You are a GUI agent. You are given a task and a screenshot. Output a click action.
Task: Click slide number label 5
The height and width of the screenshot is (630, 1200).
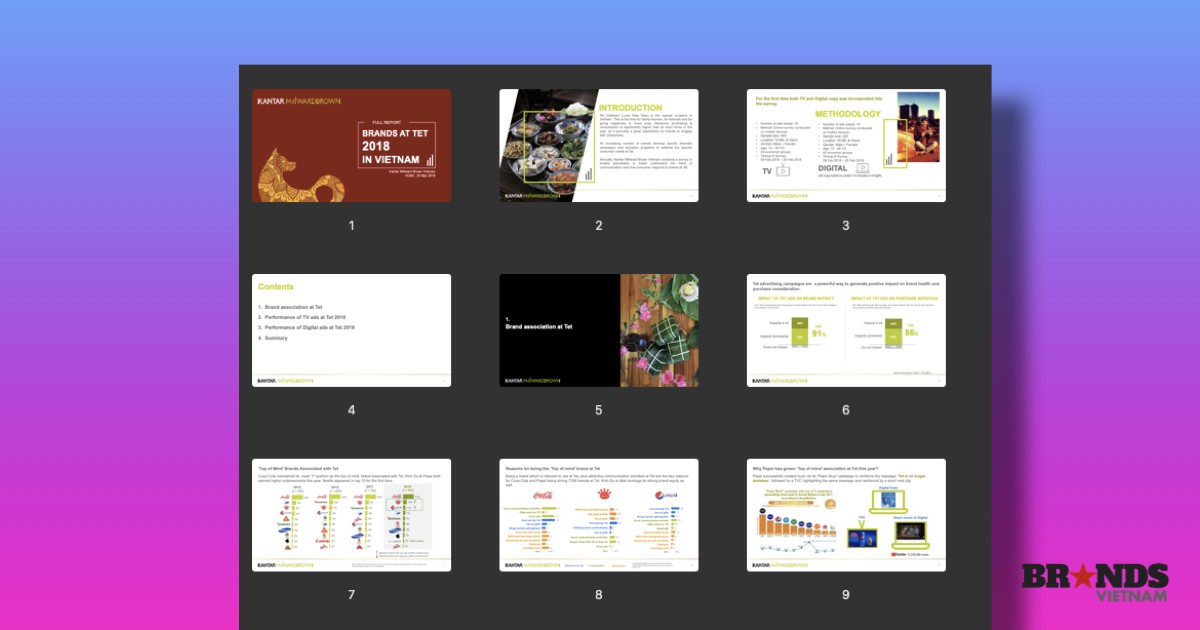point(598,410)
